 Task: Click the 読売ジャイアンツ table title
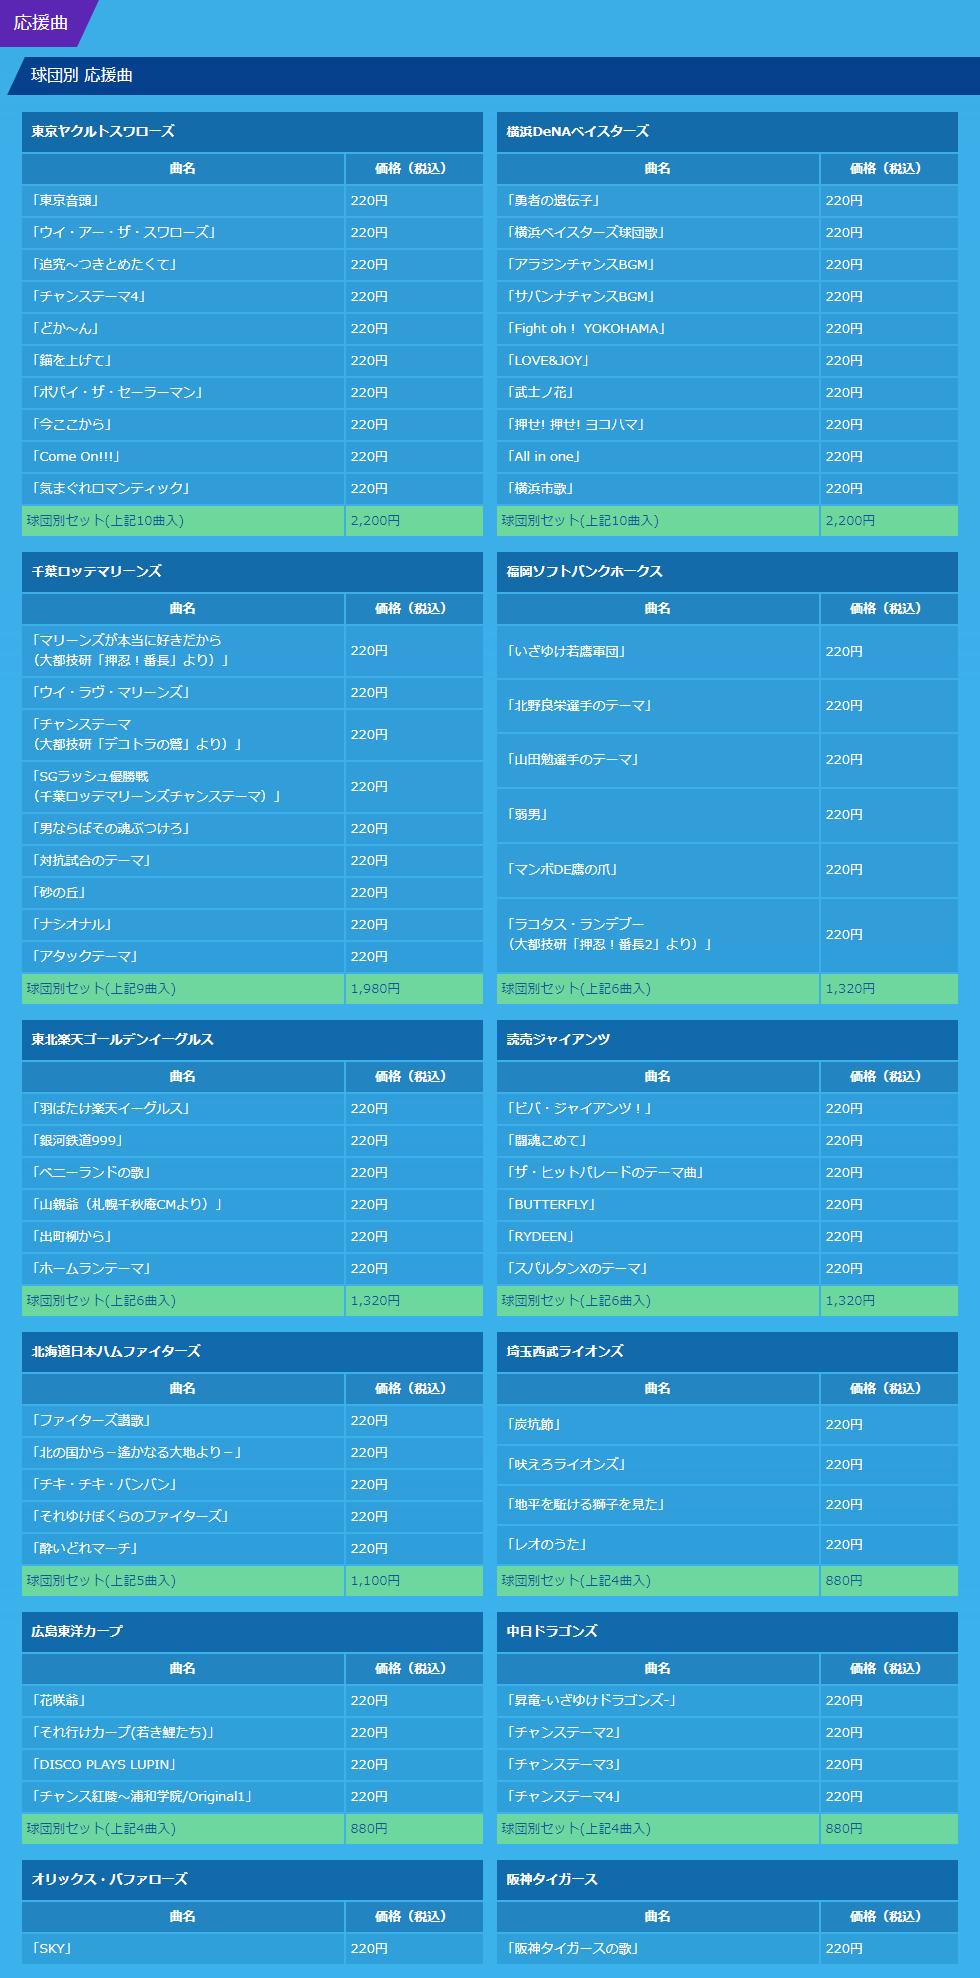727,1040
